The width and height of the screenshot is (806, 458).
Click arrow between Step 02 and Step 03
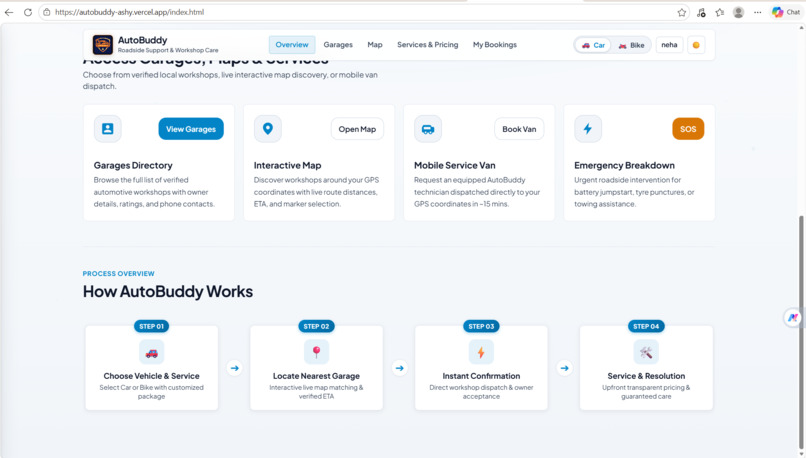point(399,368)
